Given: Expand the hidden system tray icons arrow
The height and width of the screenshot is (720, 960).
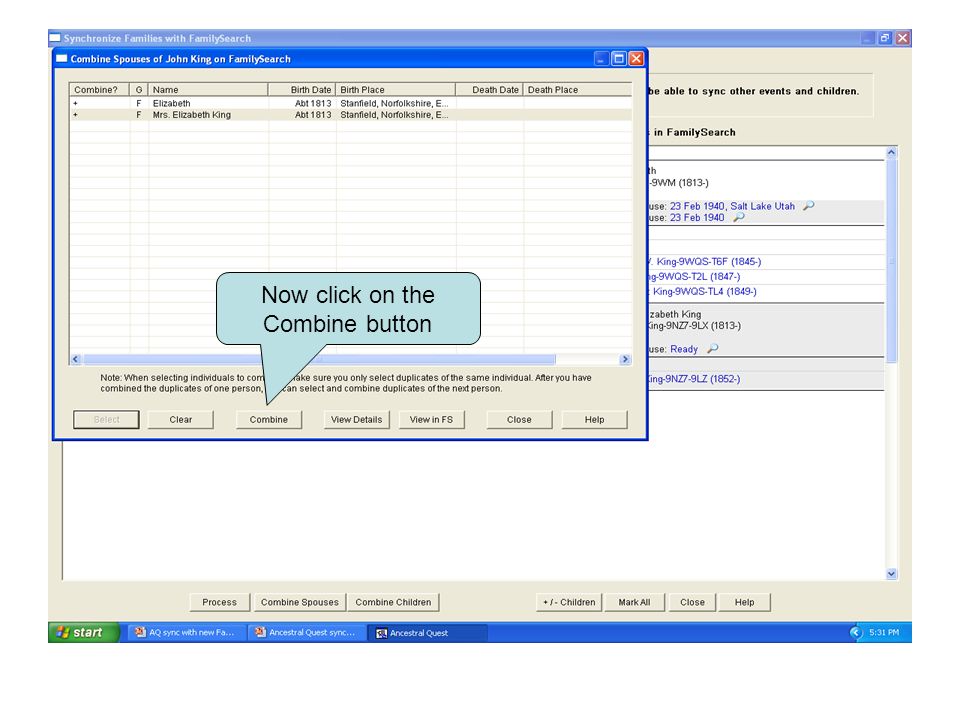Looking at the screenshot, I should point(856,632).
